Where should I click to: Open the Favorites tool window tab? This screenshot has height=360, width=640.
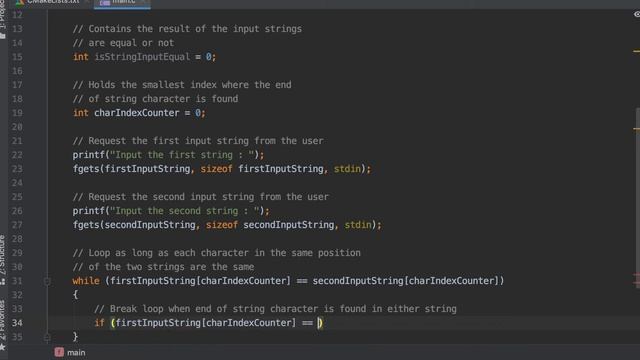(3, 320)
